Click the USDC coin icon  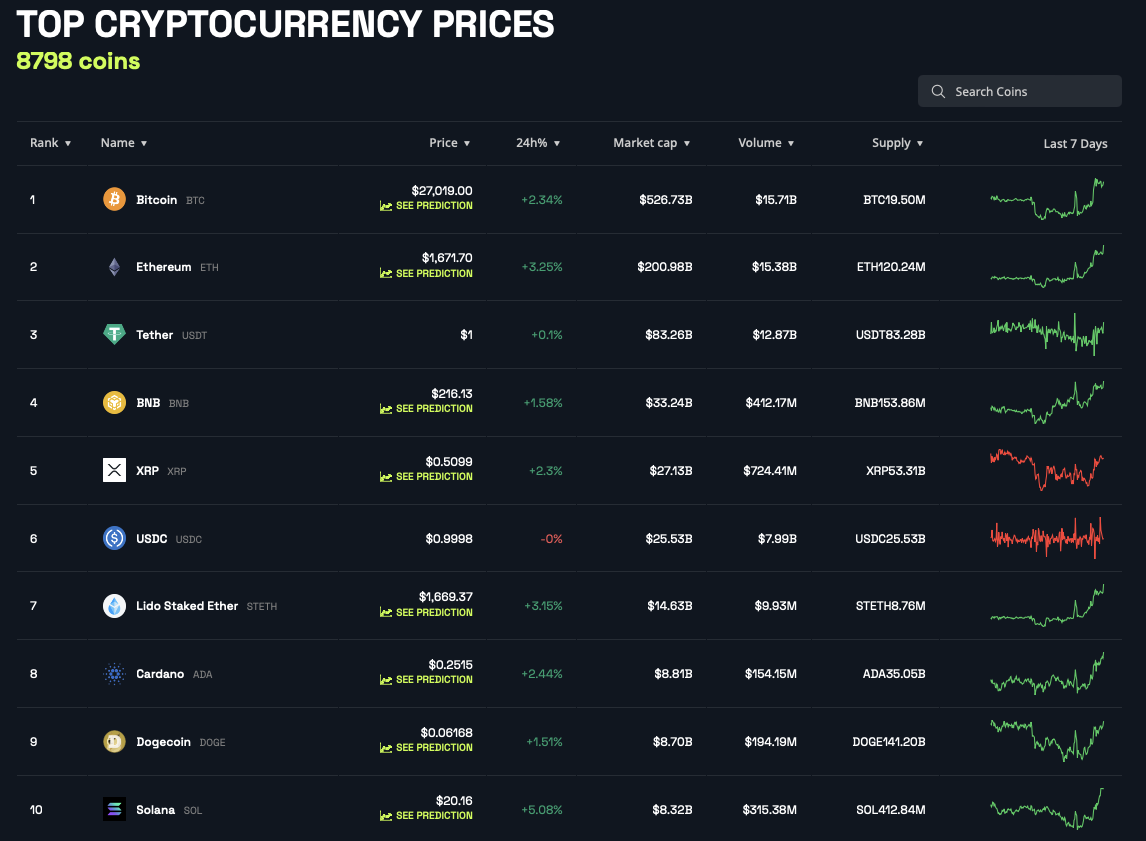114,538
